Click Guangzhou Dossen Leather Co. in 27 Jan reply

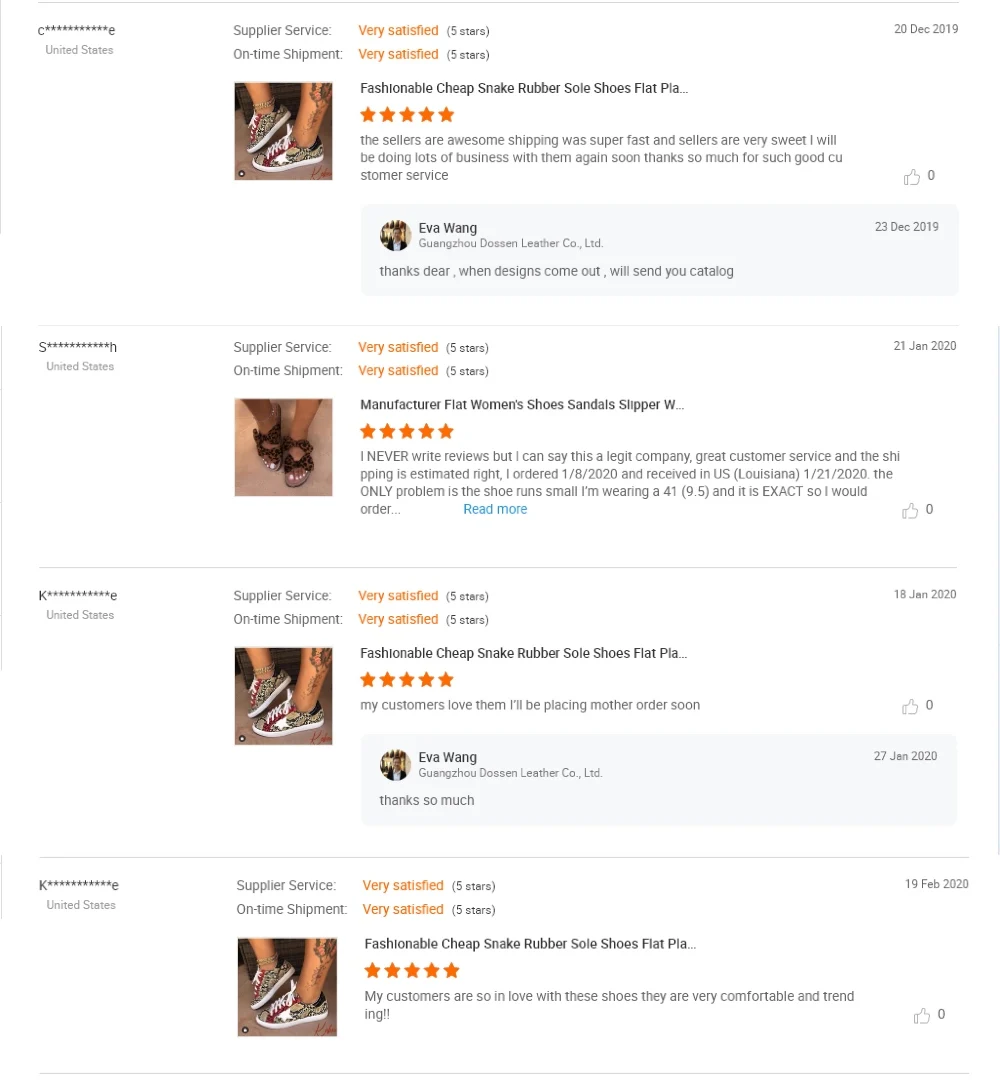[510, 773]
